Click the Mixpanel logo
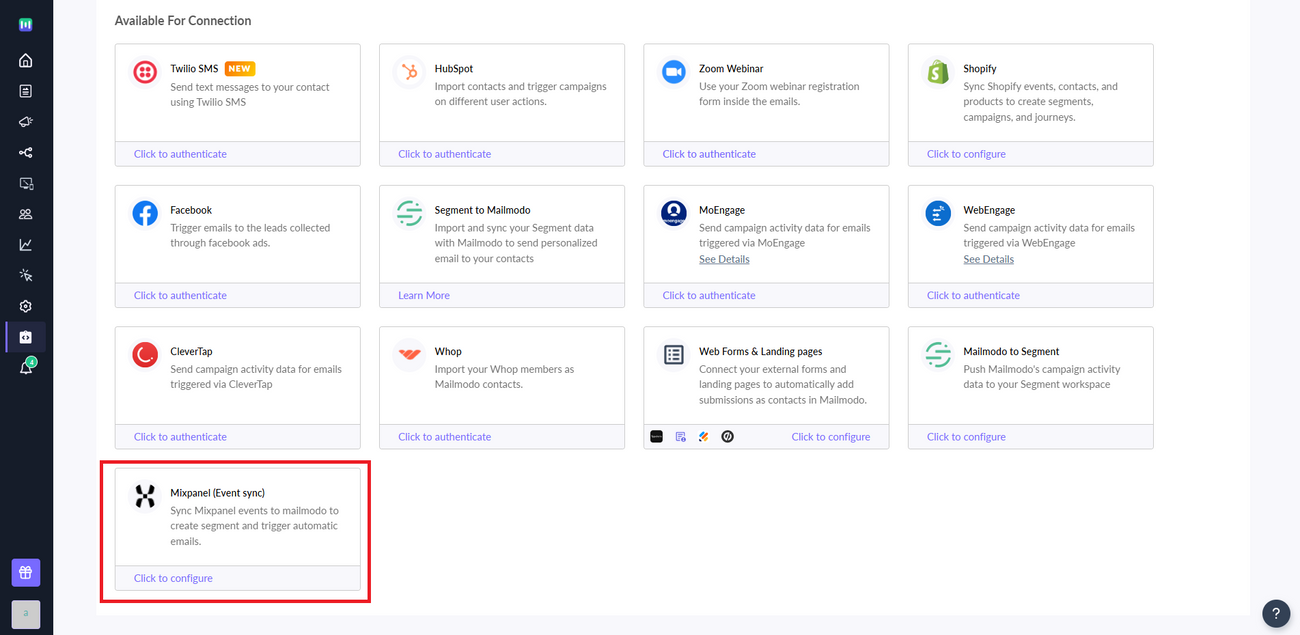 145,496
